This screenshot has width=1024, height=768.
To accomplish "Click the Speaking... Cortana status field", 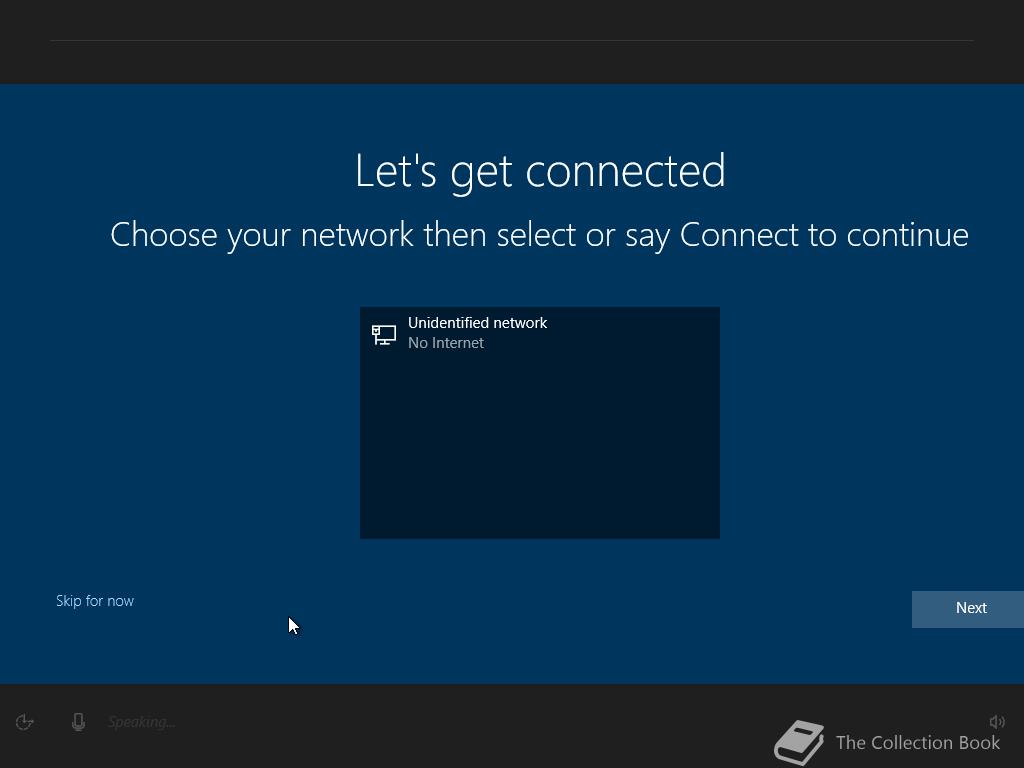I will point(141,722).
